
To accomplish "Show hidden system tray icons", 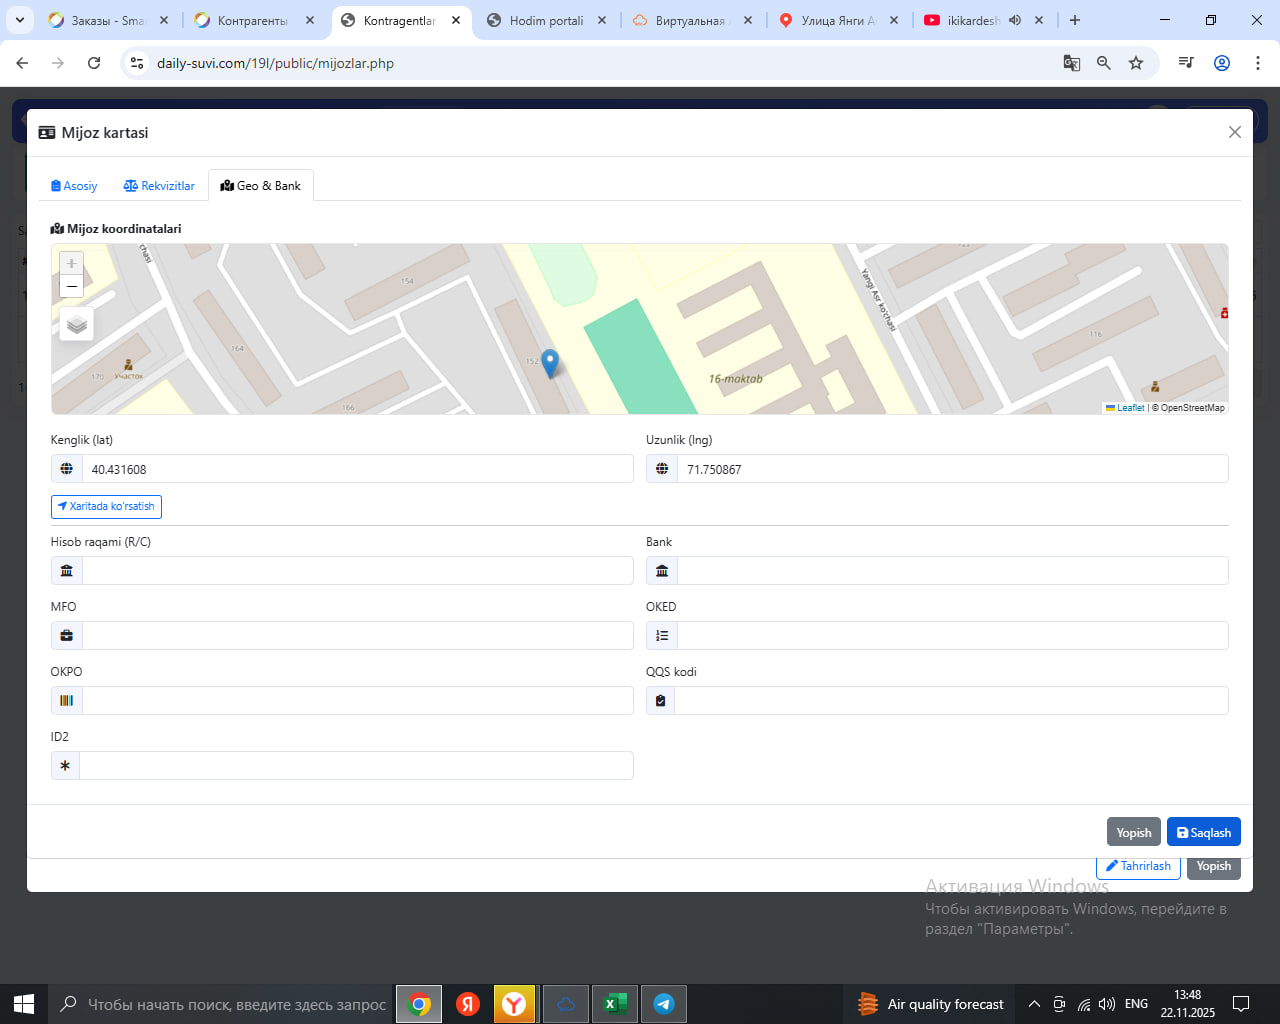I will 1034,1004.
